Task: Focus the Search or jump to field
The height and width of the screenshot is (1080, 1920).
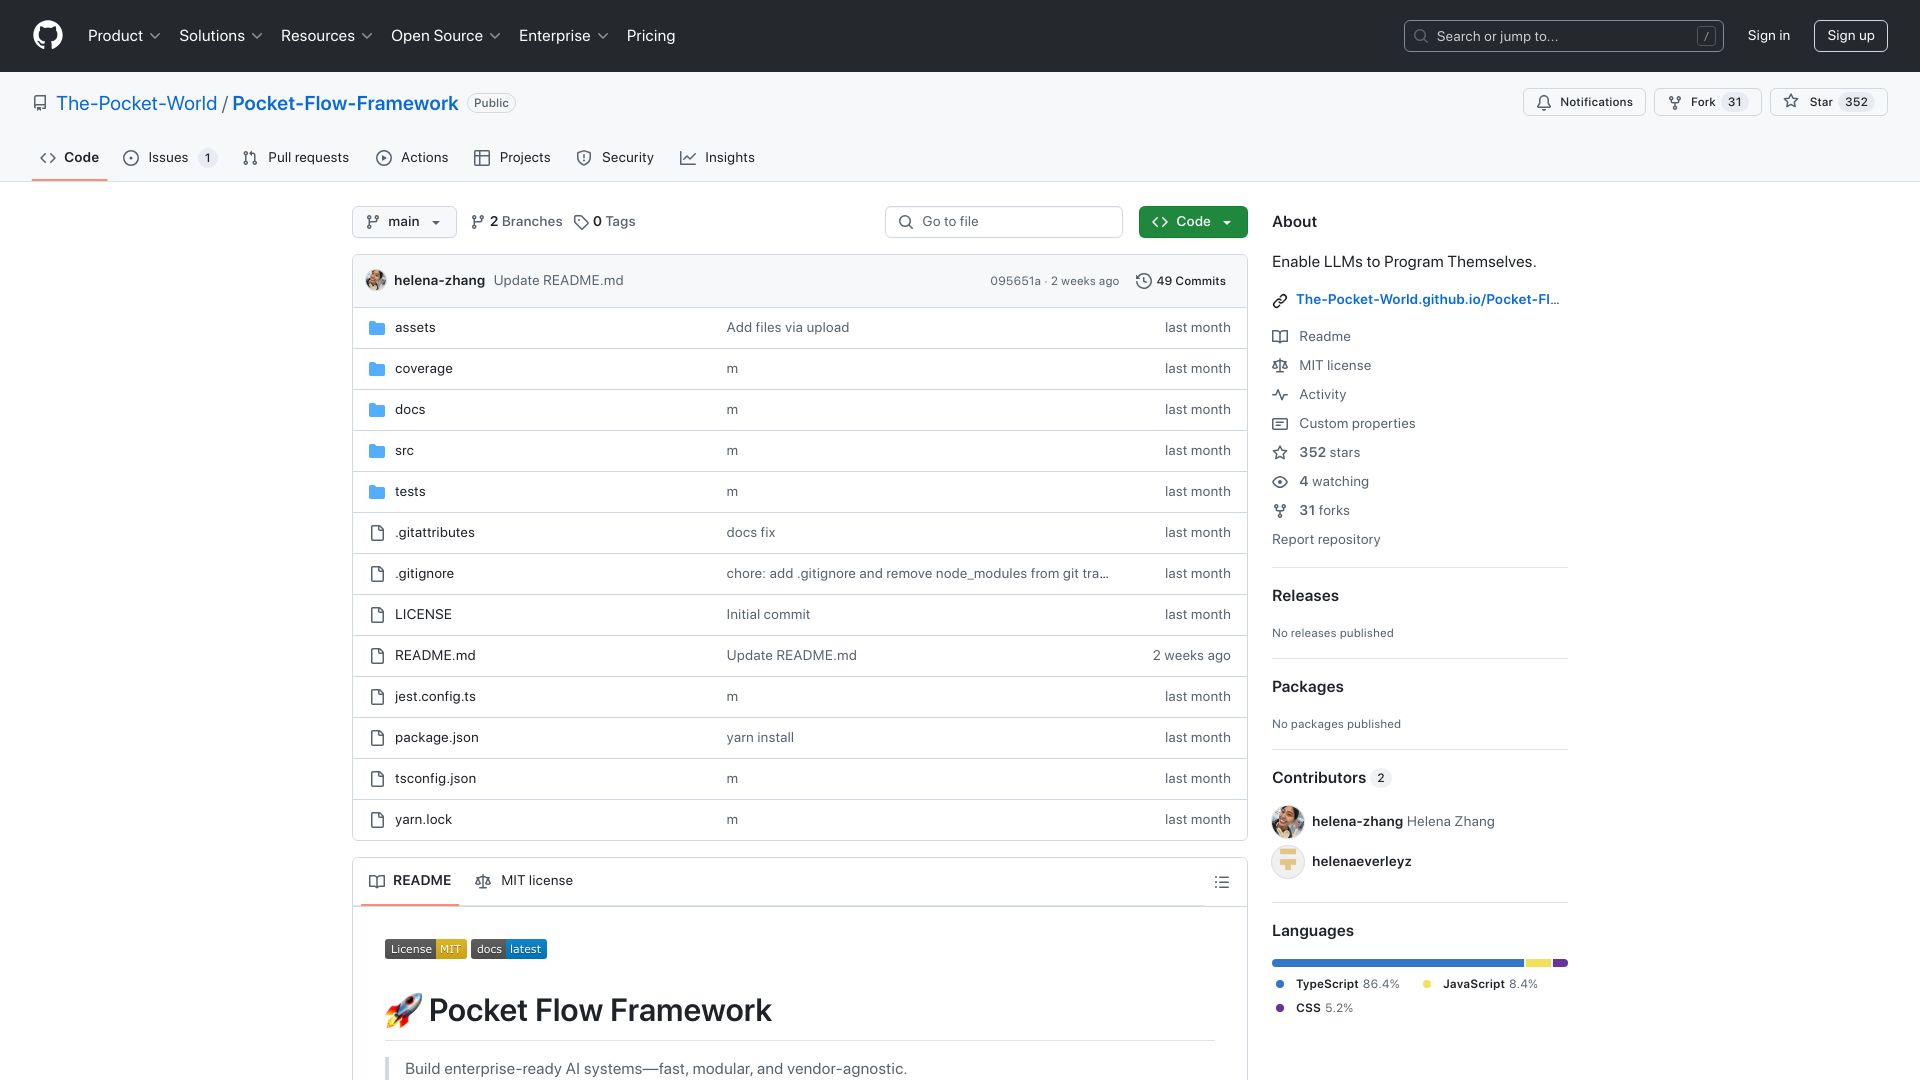Action: pyautogui.click(x=1564, y=36)
